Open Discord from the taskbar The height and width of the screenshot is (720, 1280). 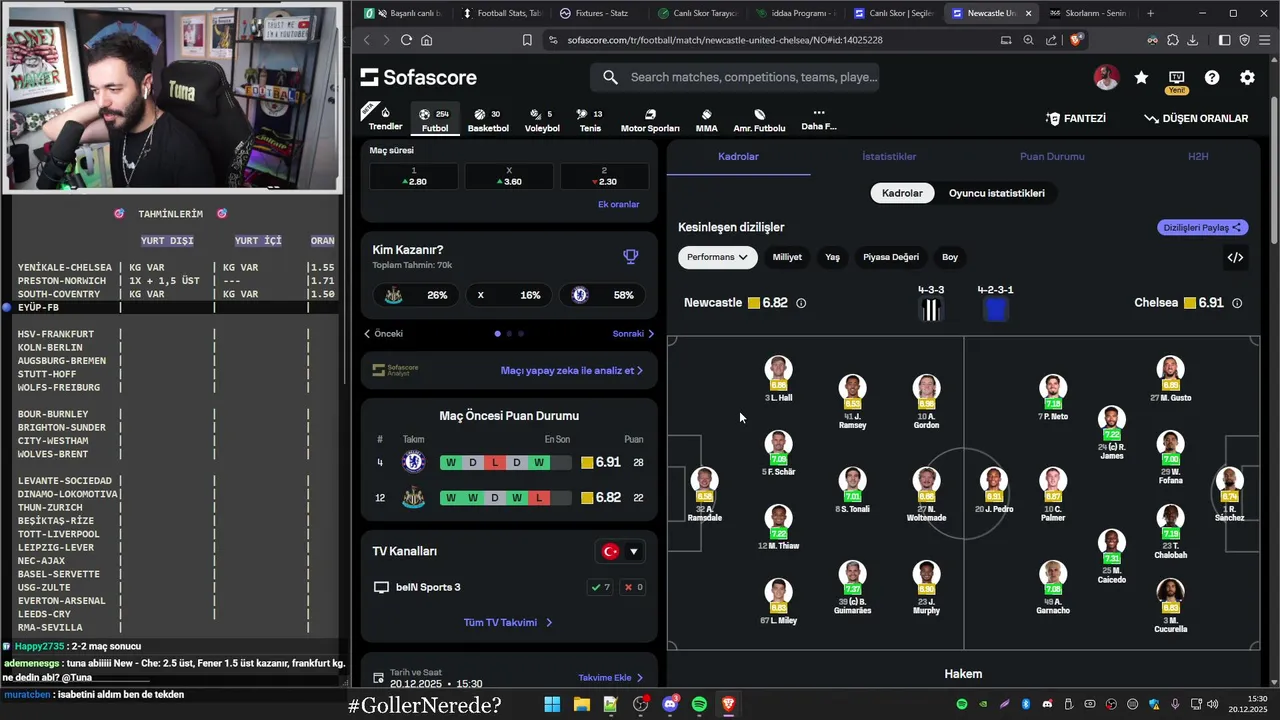(670, 704)
